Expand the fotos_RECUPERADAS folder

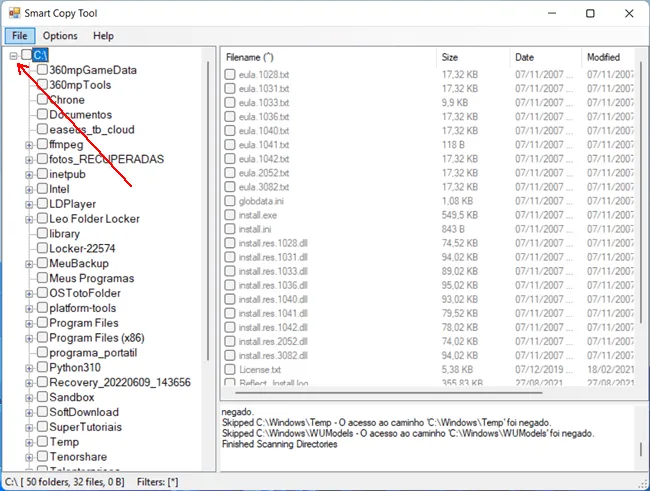click(x=29, y=160)
